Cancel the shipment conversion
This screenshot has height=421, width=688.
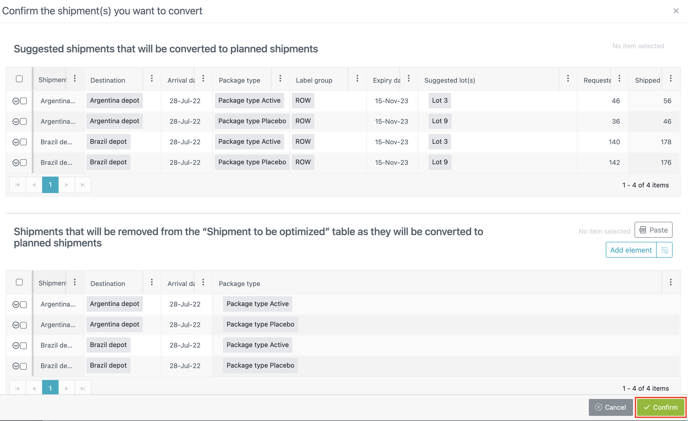pos(610,407)
